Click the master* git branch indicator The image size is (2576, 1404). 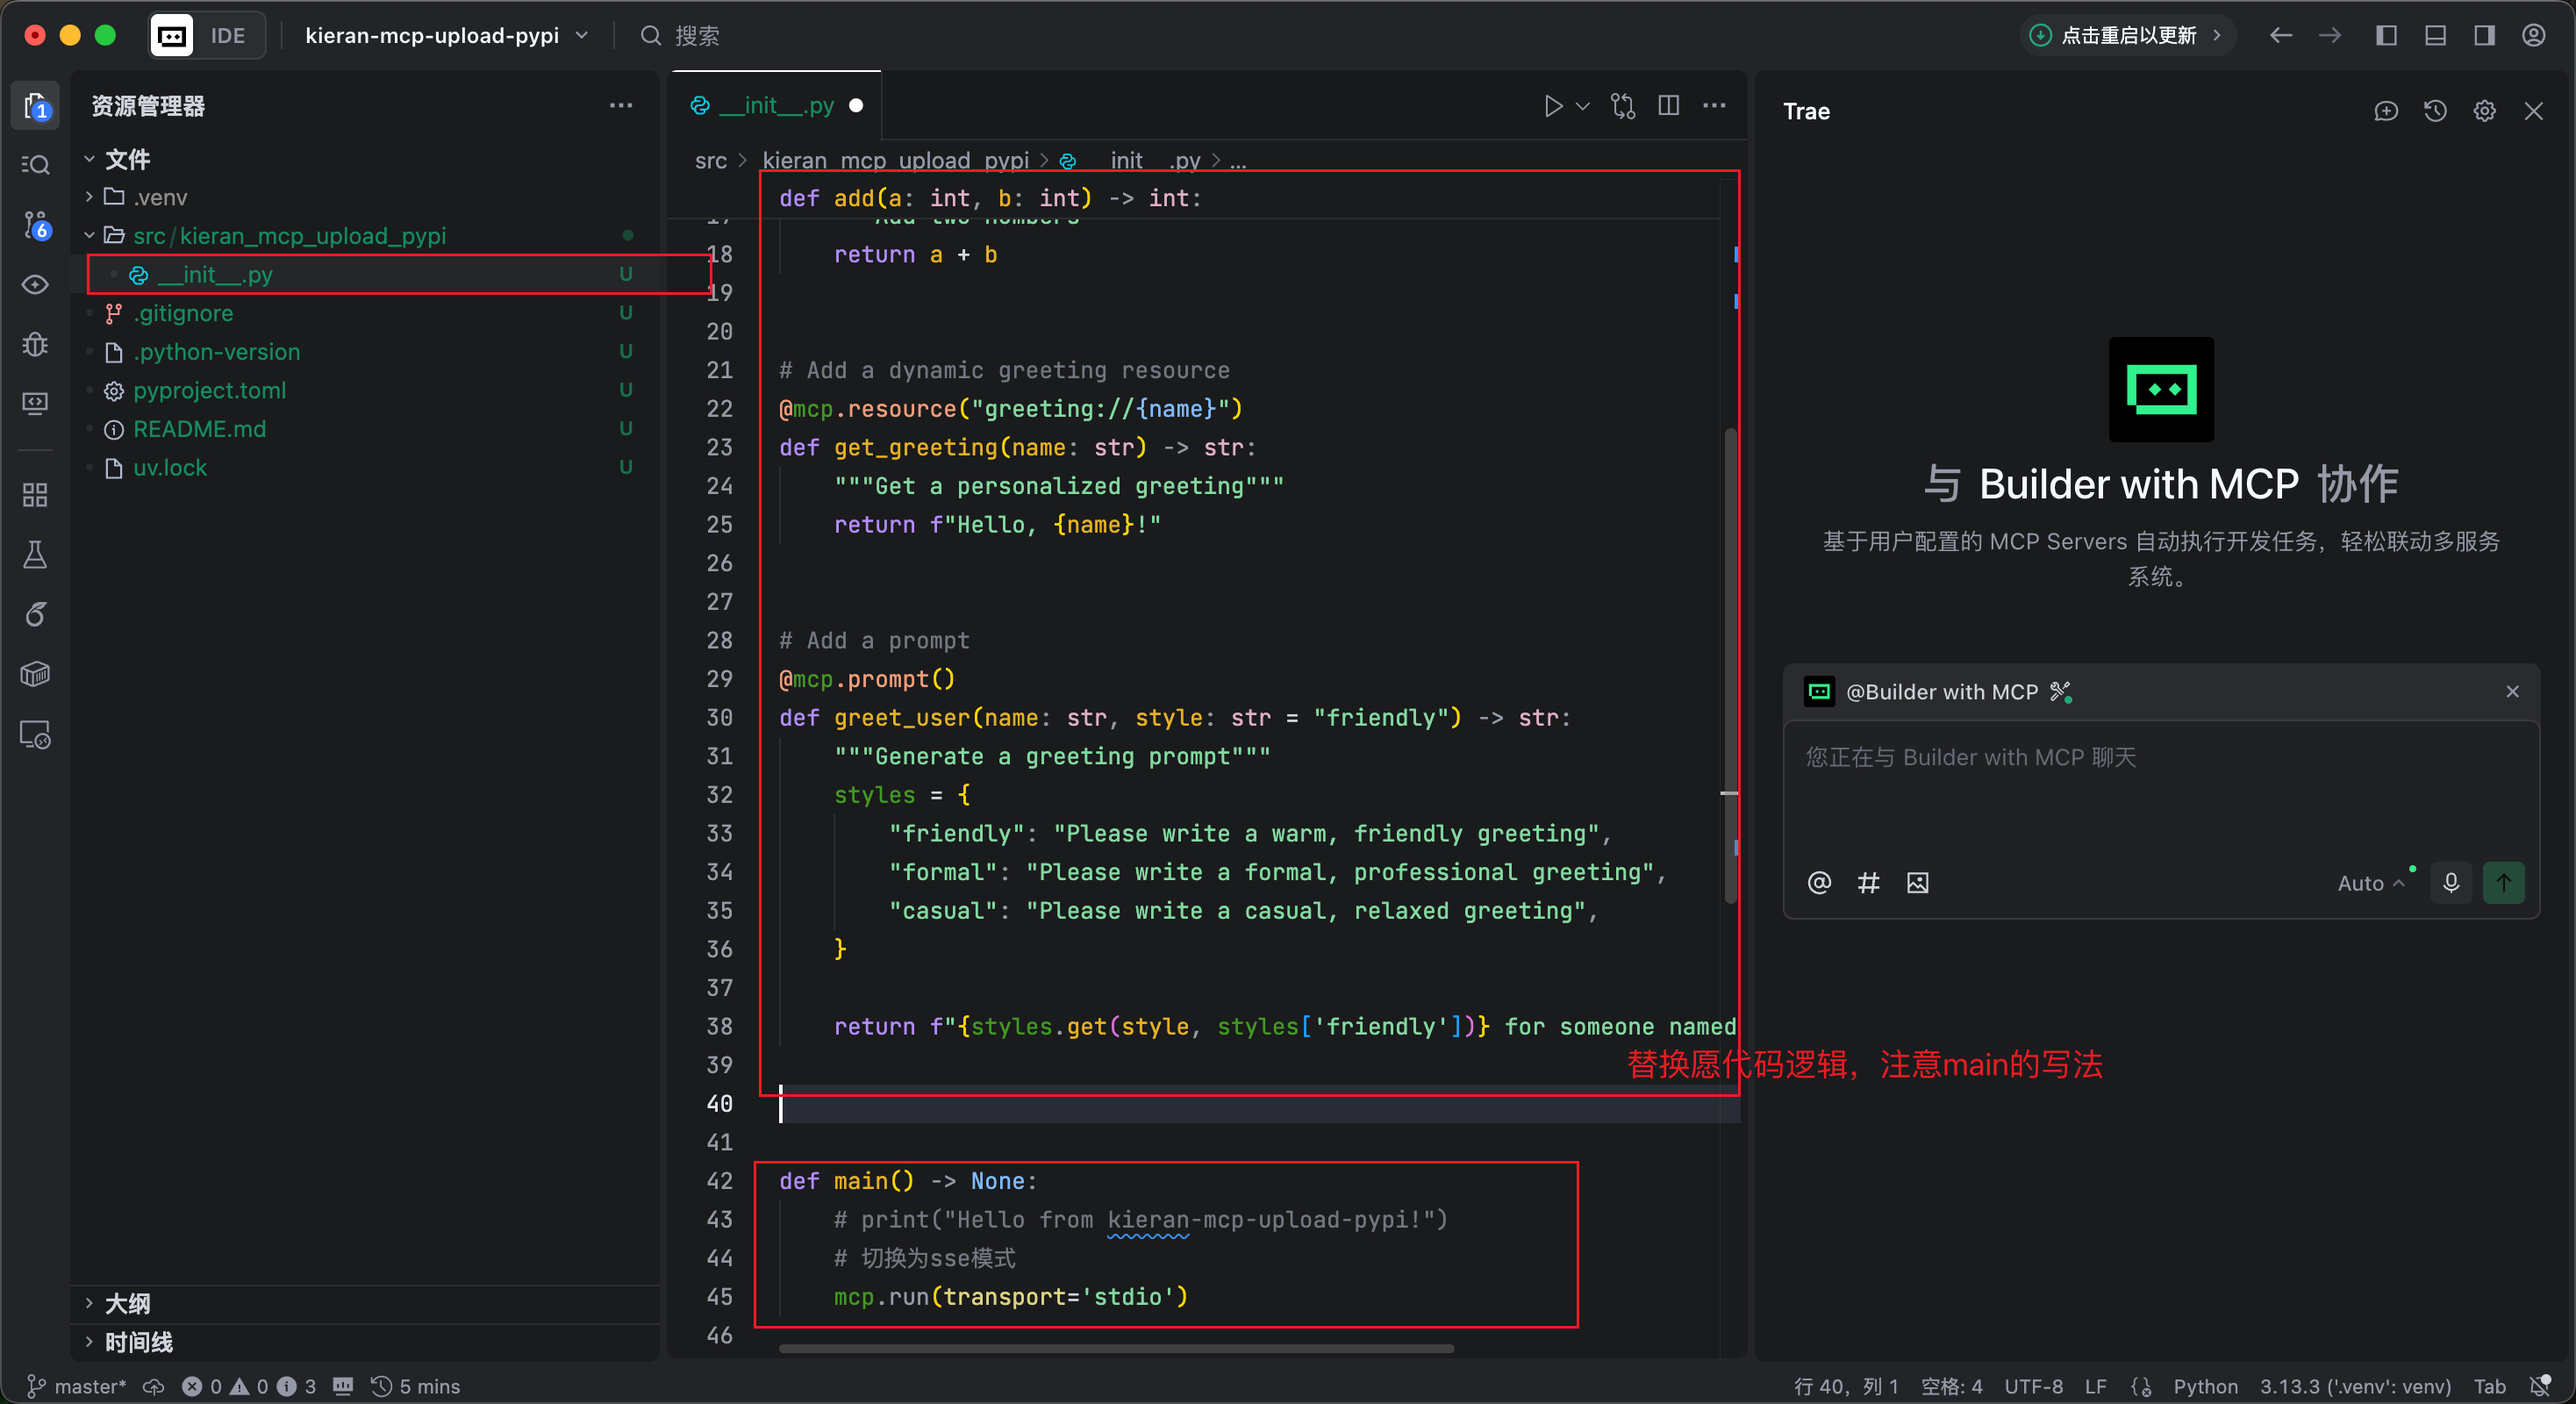coord(77,1386)
